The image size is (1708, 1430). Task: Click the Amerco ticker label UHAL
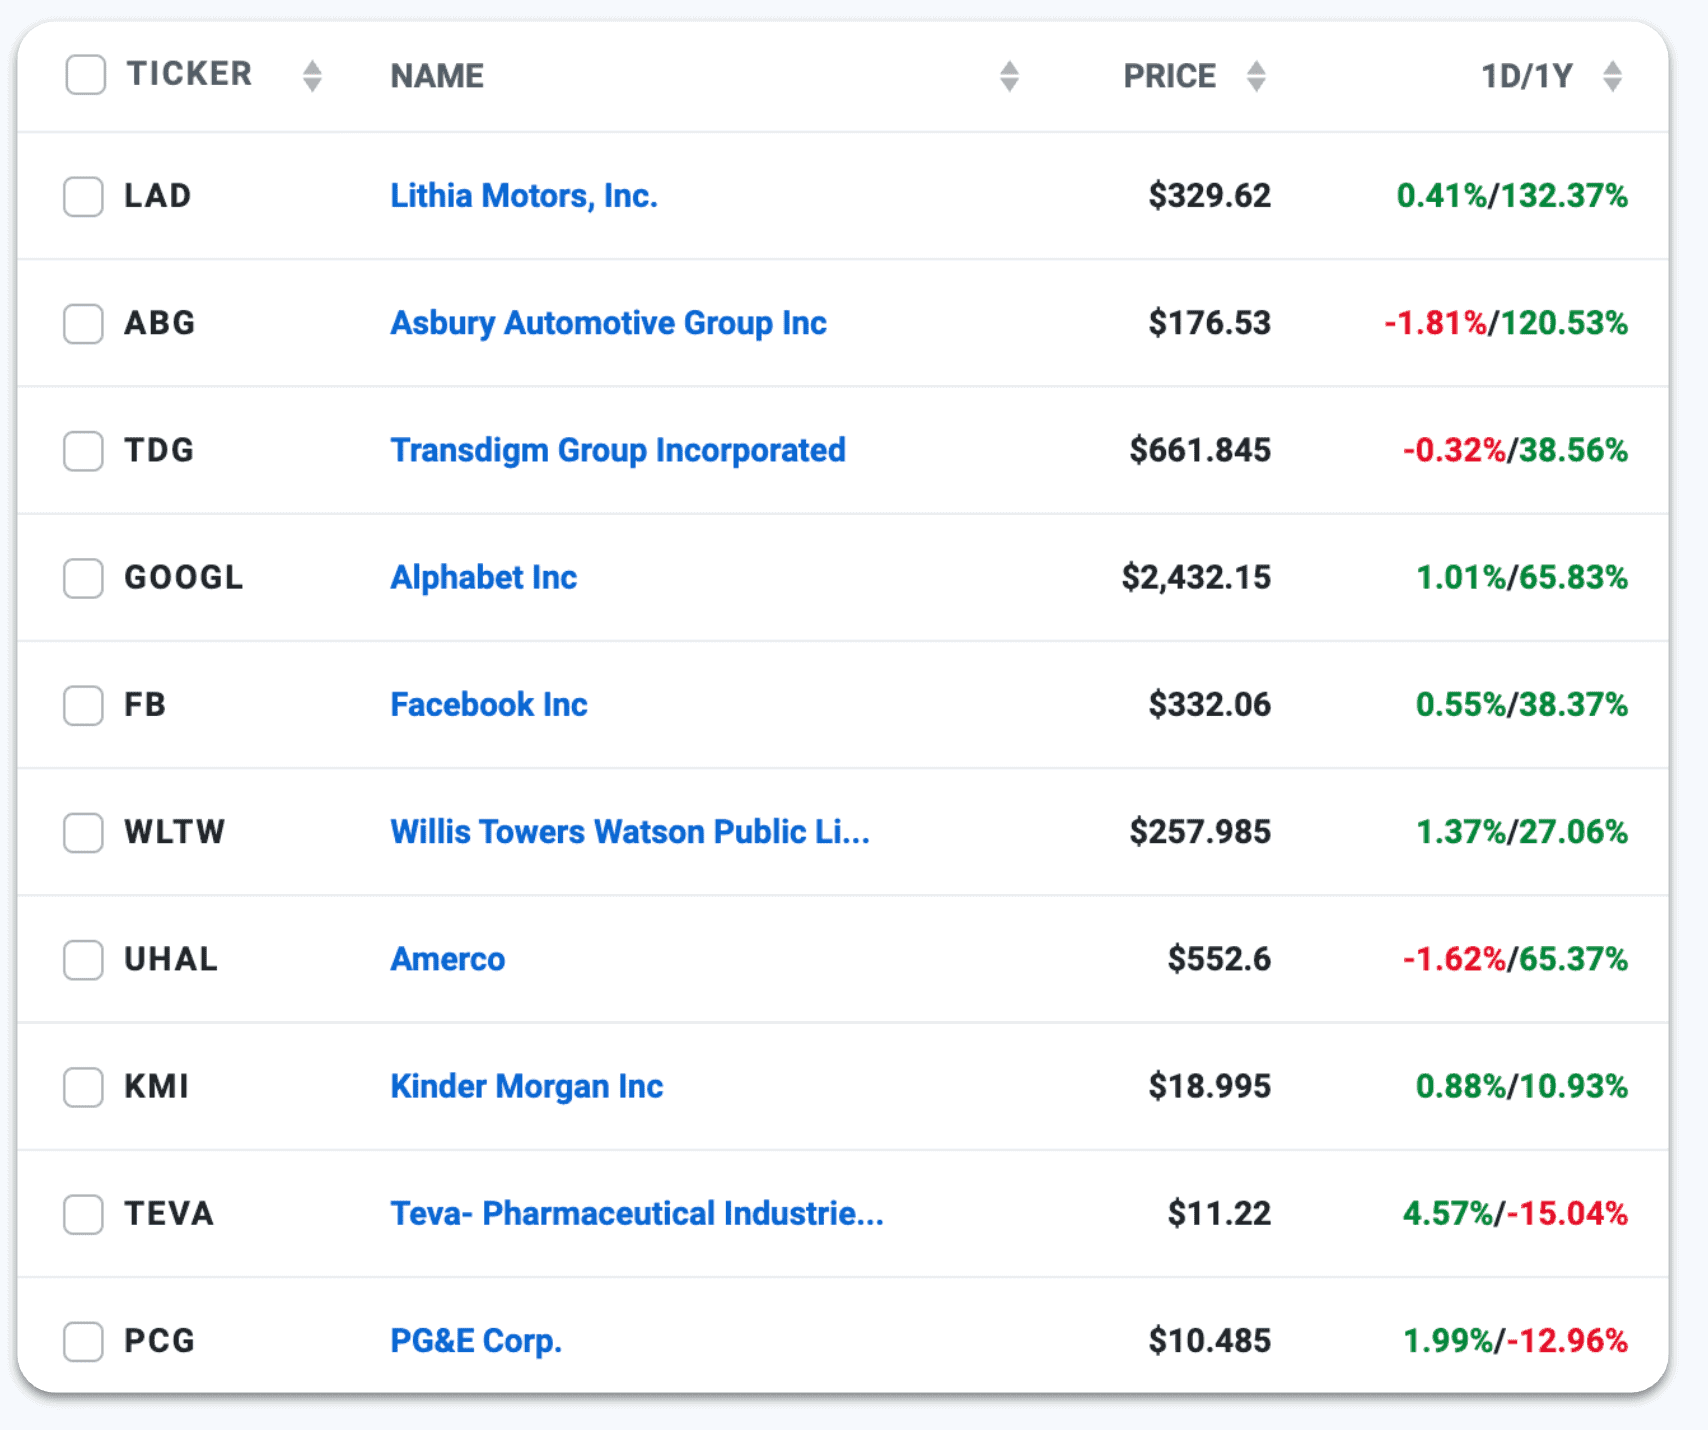tap(170, 960)
